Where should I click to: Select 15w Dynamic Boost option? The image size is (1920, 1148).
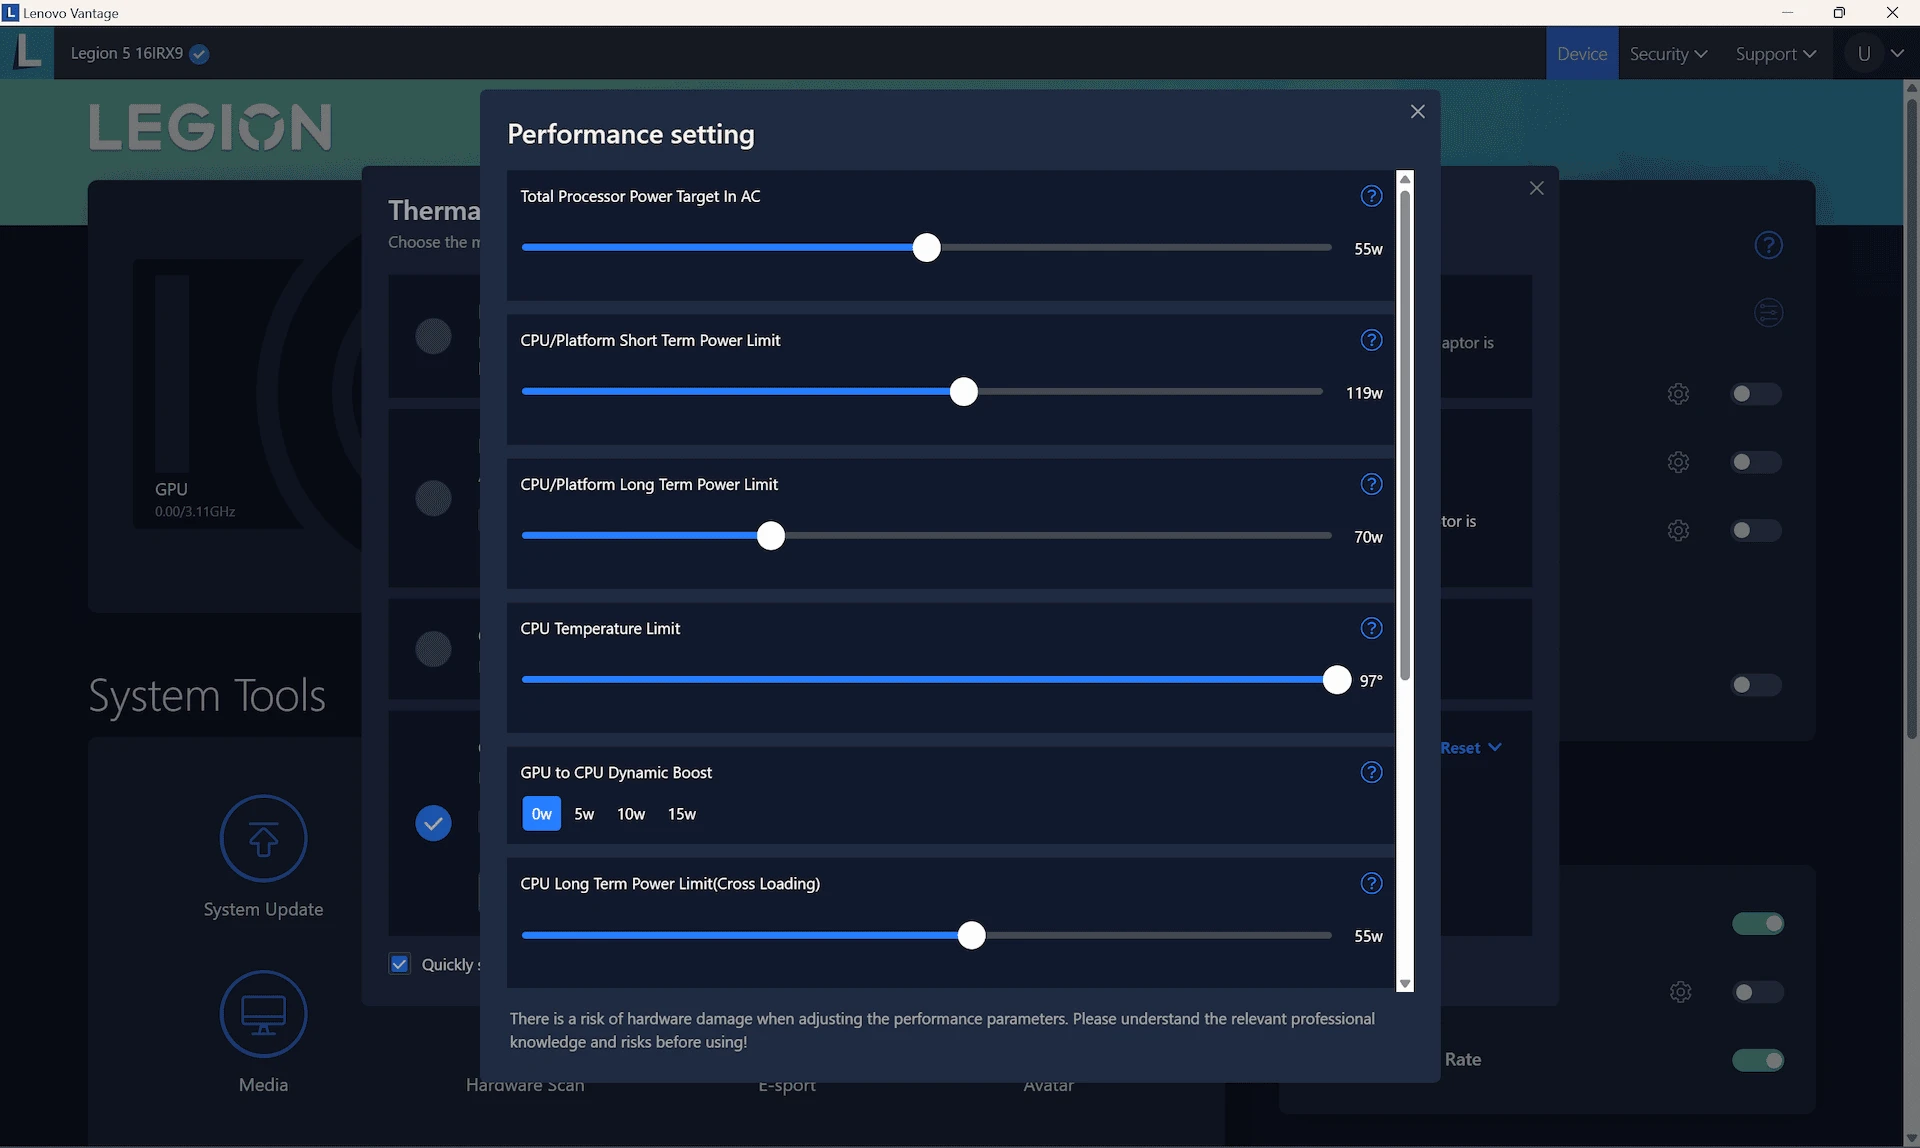[x=682, y=814]
